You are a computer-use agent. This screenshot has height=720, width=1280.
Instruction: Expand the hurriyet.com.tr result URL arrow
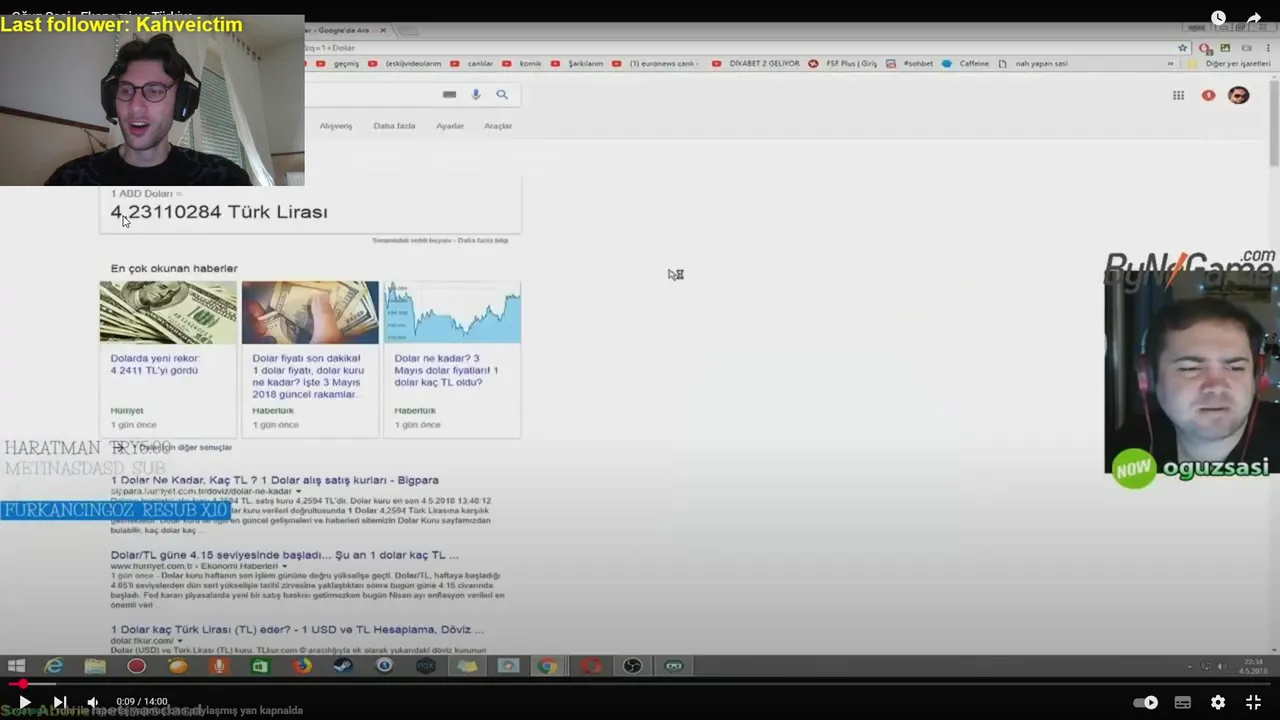(x=284, y=566)
